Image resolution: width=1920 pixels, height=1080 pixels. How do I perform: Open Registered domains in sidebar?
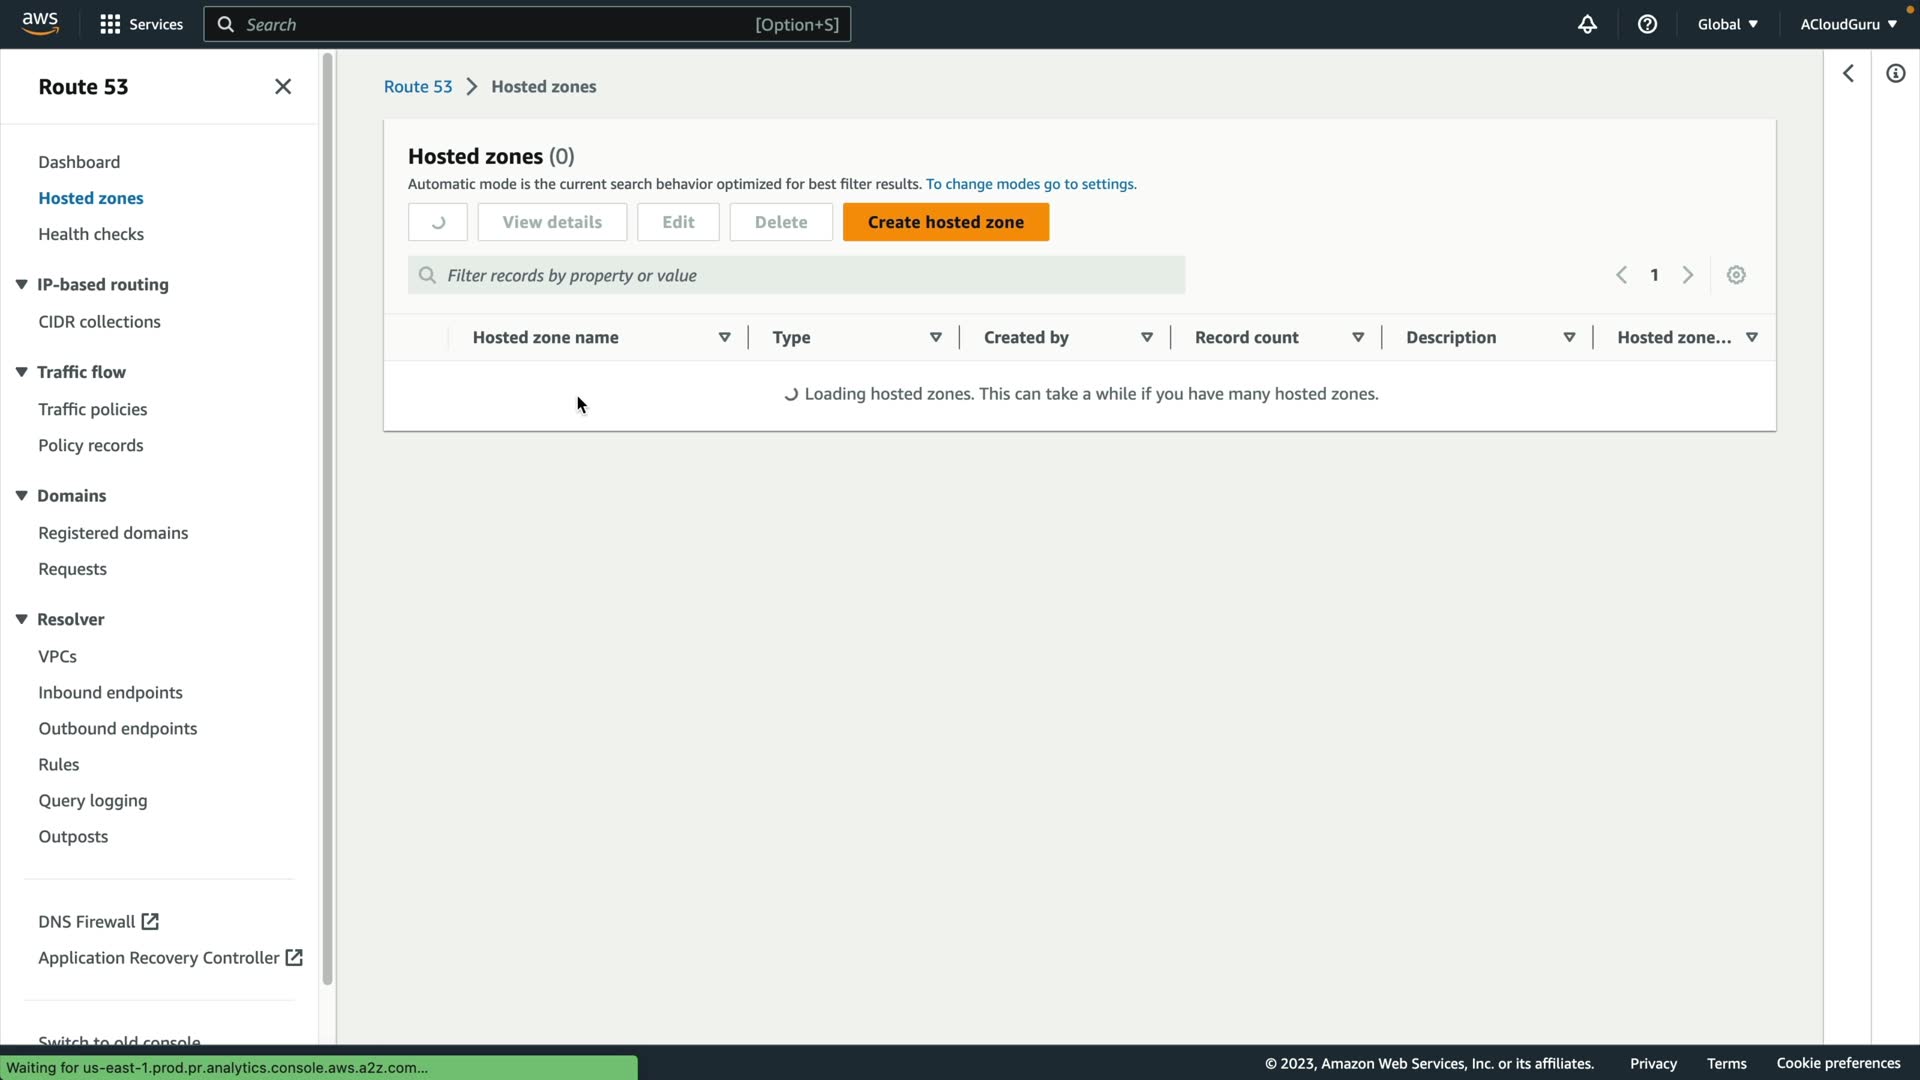[113, 533]
